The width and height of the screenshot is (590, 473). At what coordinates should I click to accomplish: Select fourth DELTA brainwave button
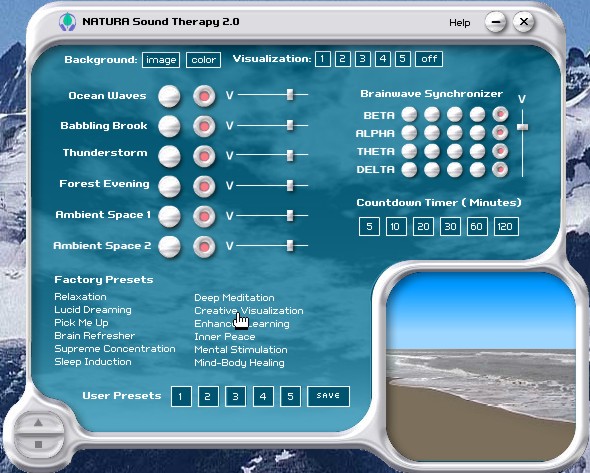tap(477, 169)
